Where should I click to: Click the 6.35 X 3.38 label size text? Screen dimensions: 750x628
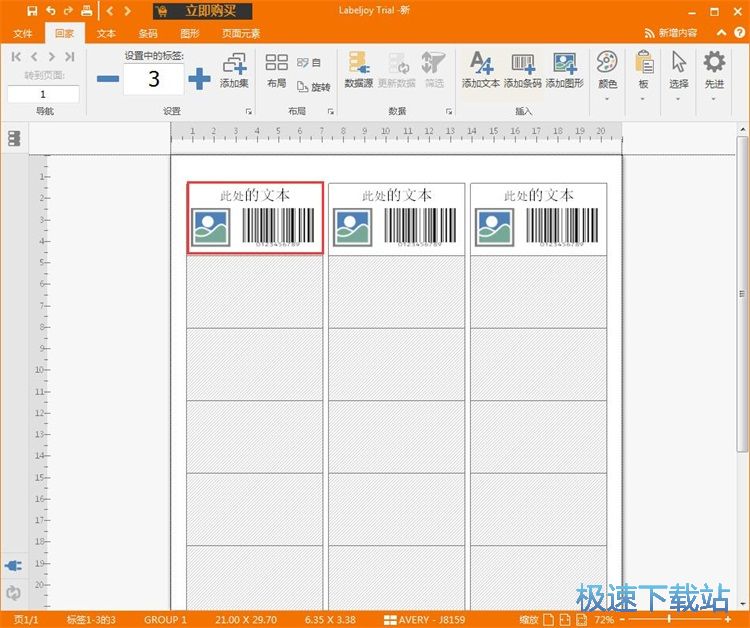(330, 620)
